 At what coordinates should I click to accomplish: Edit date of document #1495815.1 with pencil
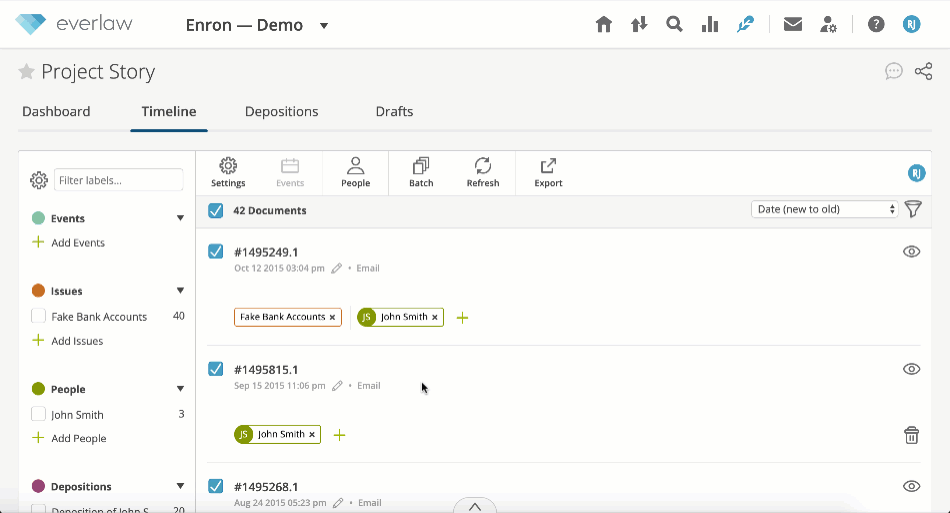point(337,385)
